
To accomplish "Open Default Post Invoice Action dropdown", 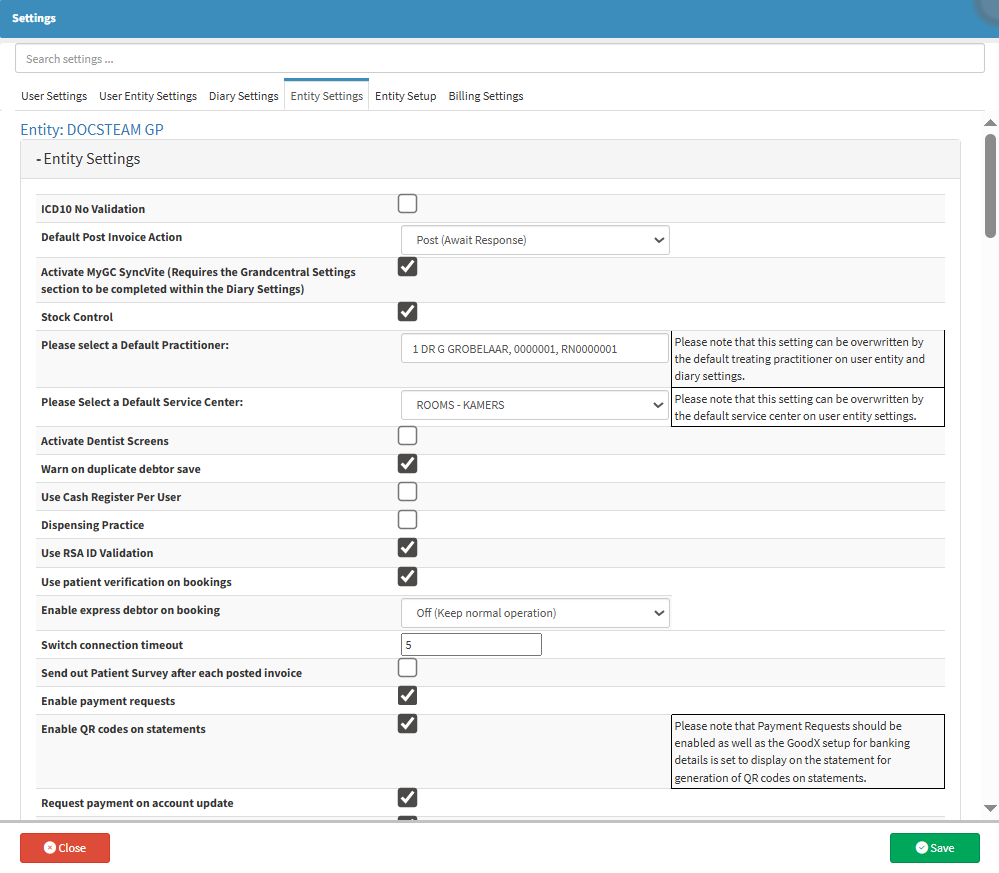I will (535, 240).
